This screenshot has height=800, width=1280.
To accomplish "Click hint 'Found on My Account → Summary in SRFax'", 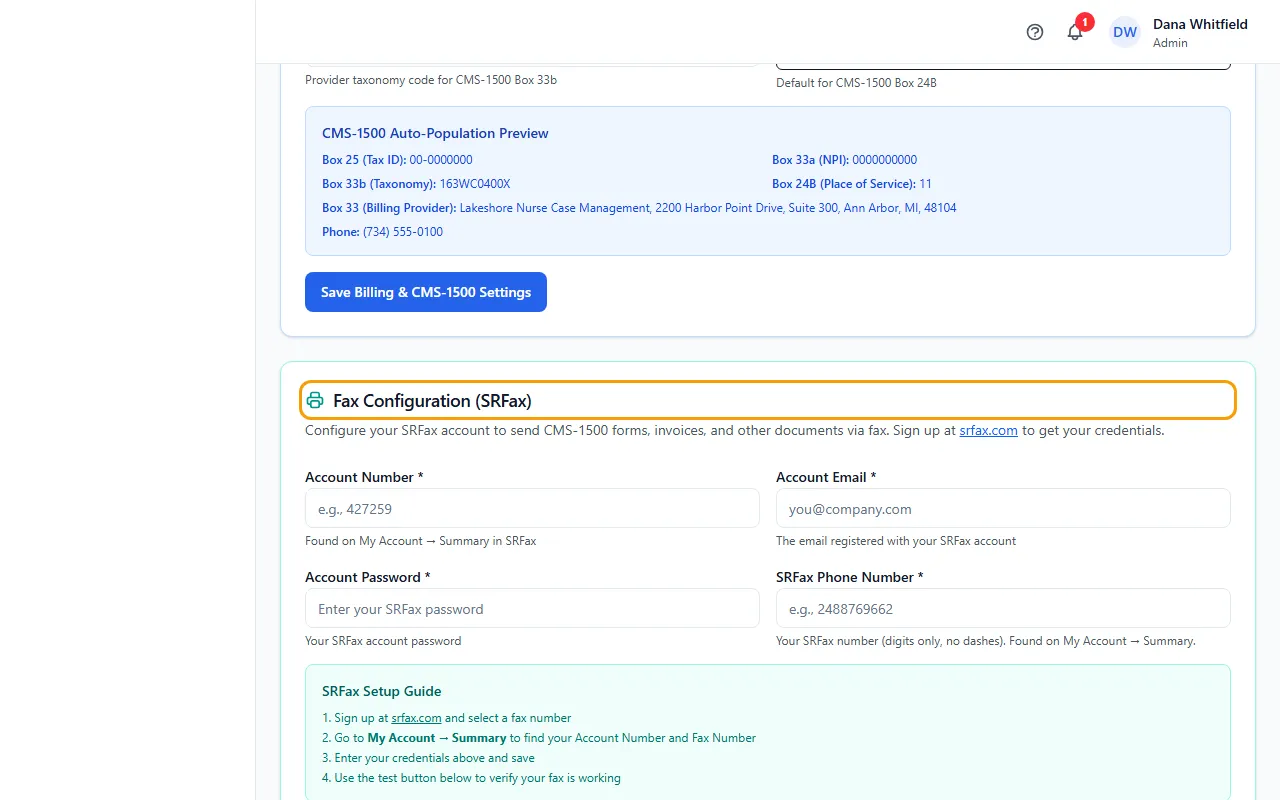I will 421,541.
